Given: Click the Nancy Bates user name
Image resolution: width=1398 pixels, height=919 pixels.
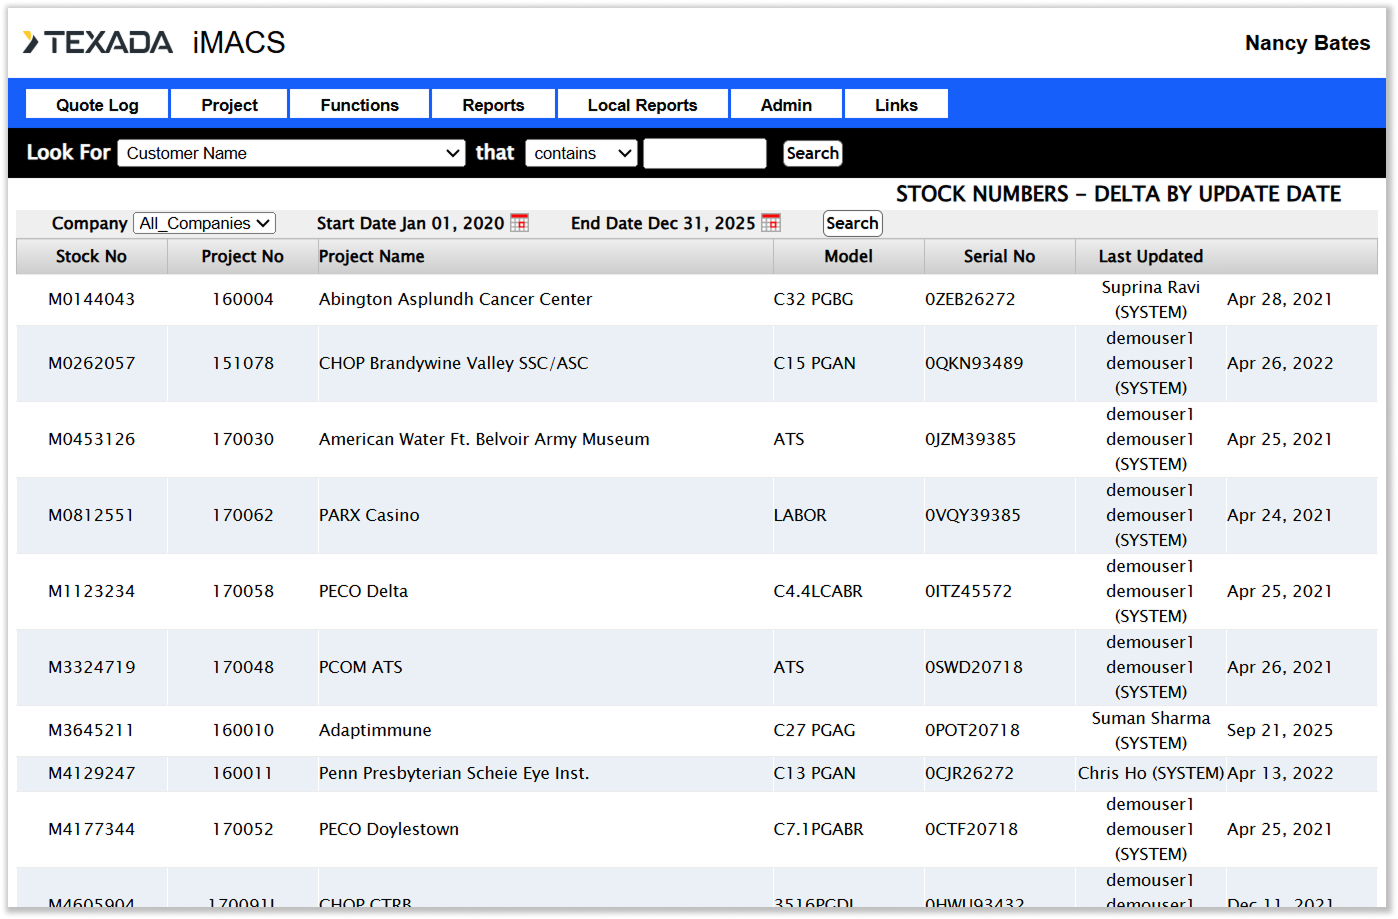Looking at the screenshot, I should click(1306, 43).
